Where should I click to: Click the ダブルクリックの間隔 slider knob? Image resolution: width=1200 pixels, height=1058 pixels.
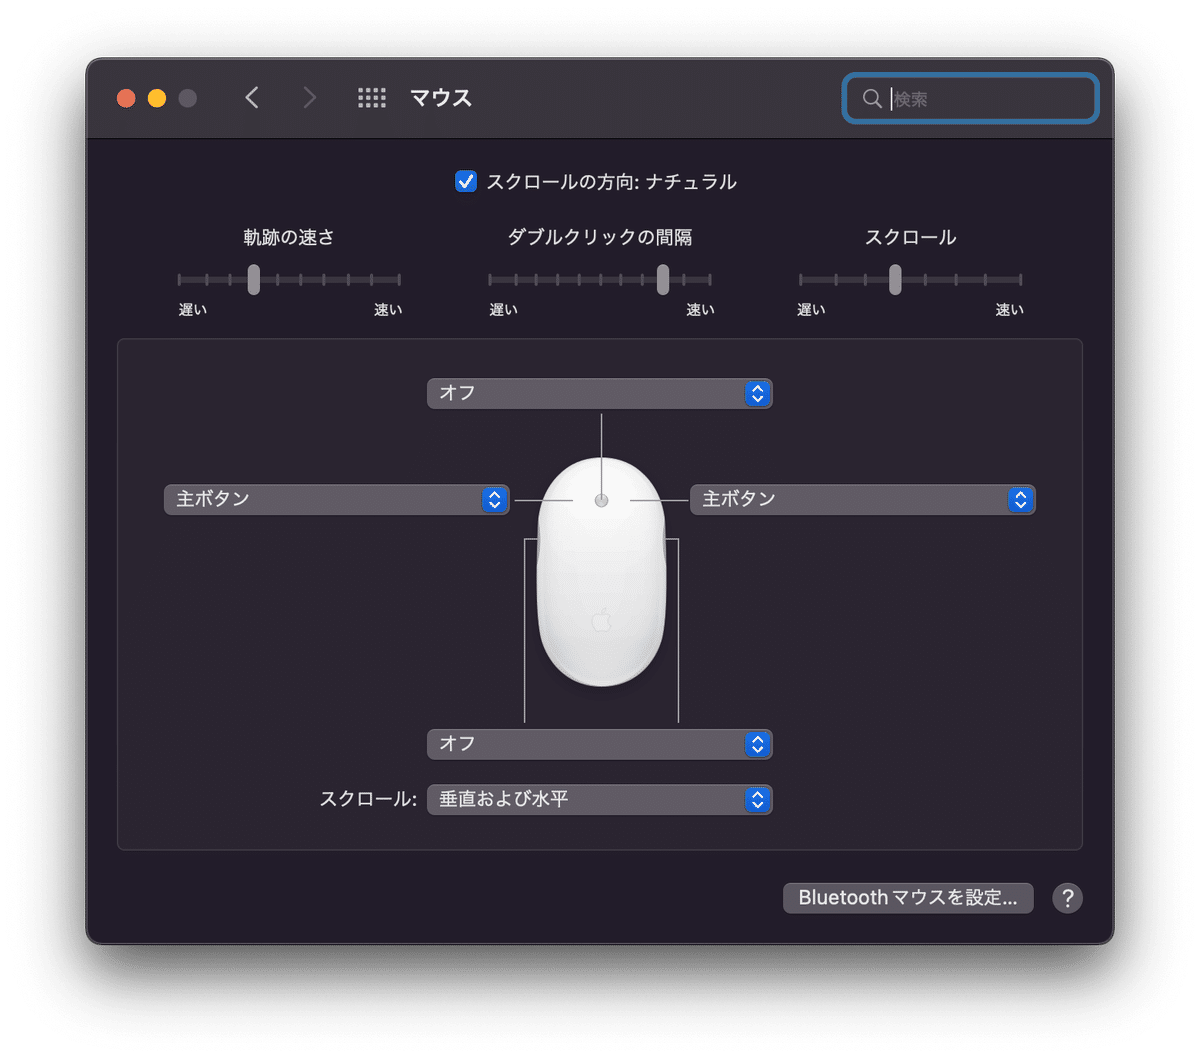coord(663,280)
